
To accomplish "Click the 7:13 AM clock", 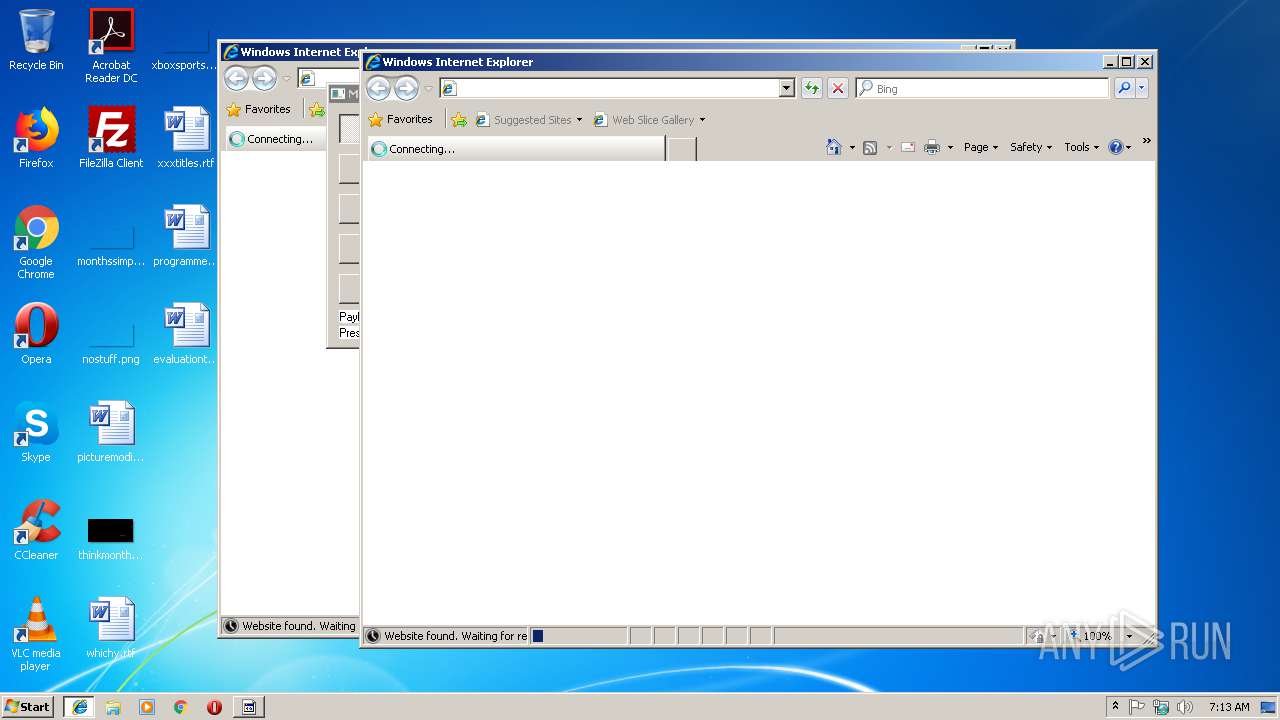I will pyautogui.click(x=1229, y=707).
